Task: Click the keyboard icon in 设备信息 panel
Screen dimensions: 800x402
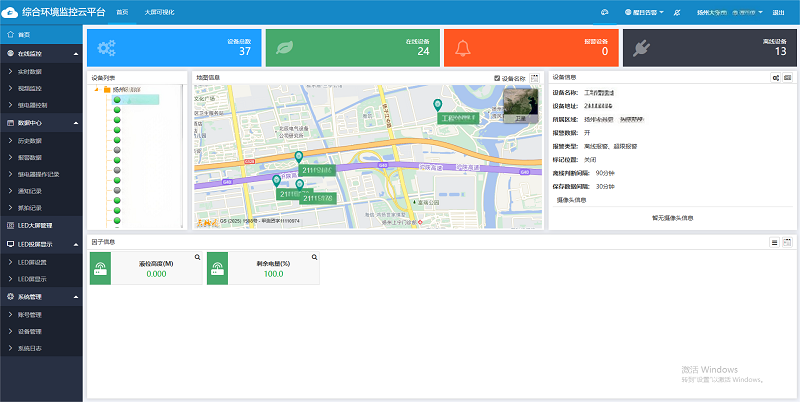Action: click(x=788, y=77)
